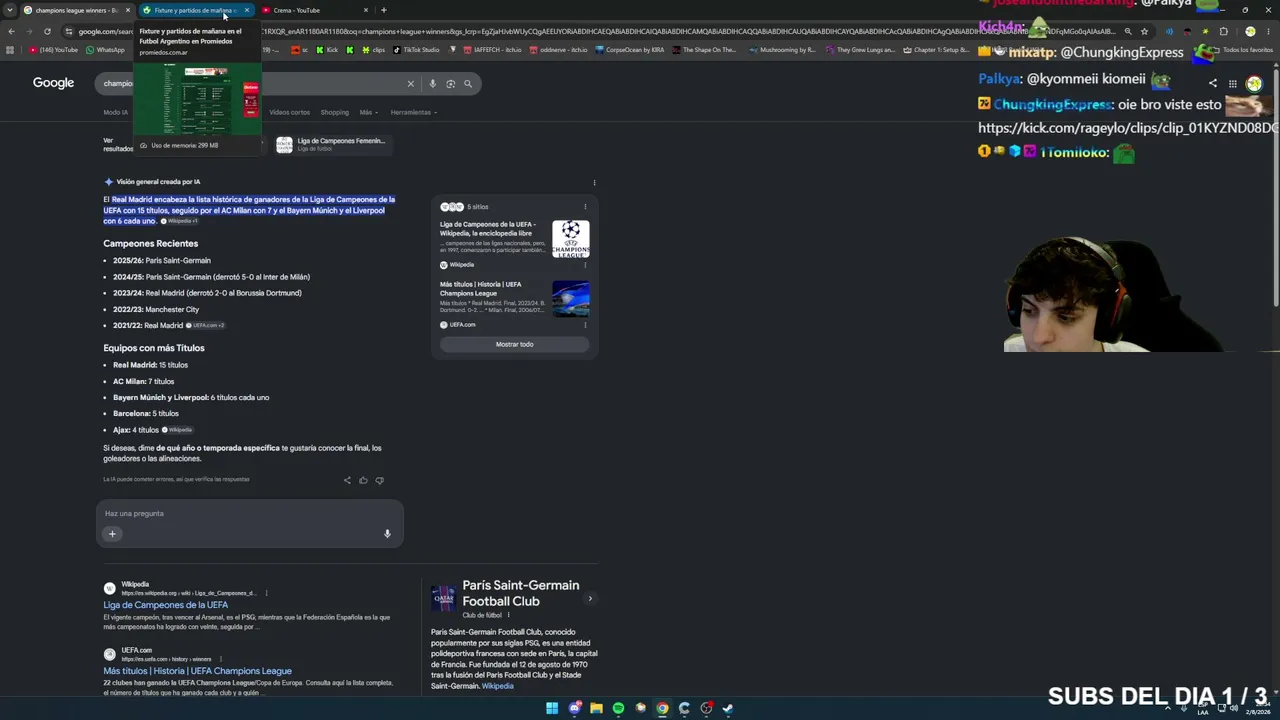Expand the Herramientas tools dropdown

coord(413,112)
